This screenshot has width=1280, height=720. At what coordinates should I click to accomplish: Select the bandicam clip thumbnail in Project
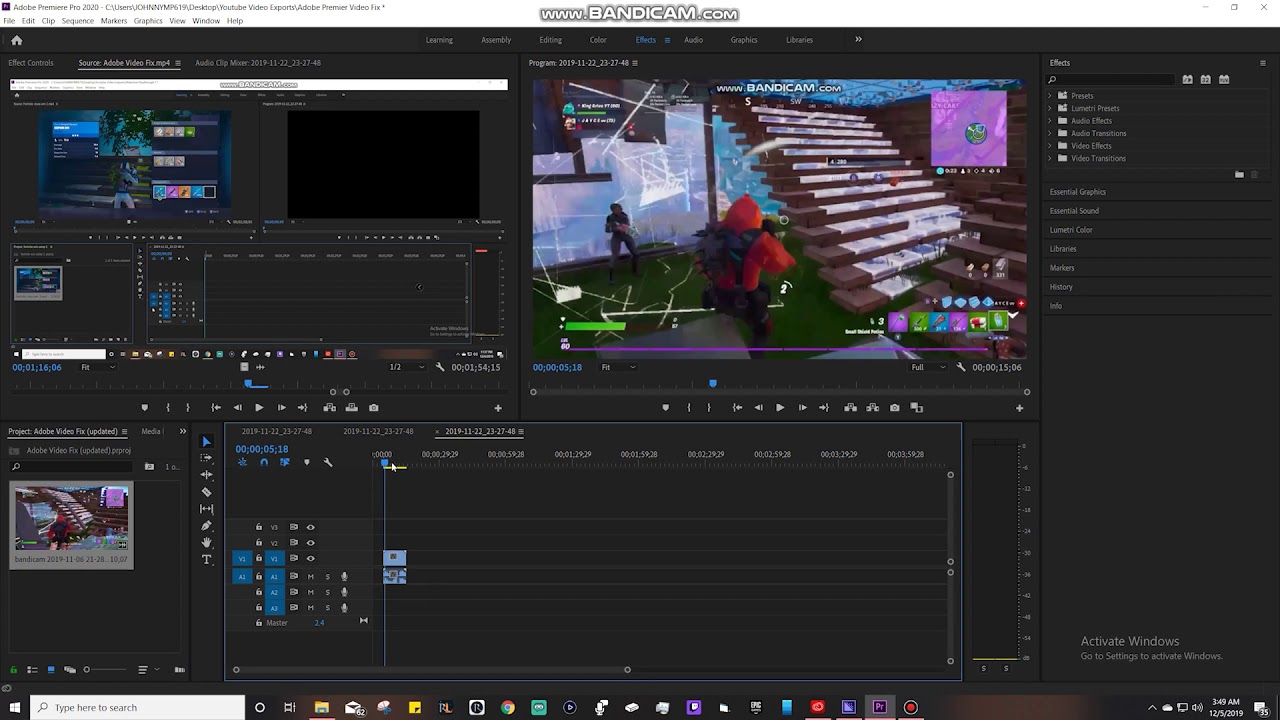click(x=71, y=518)
